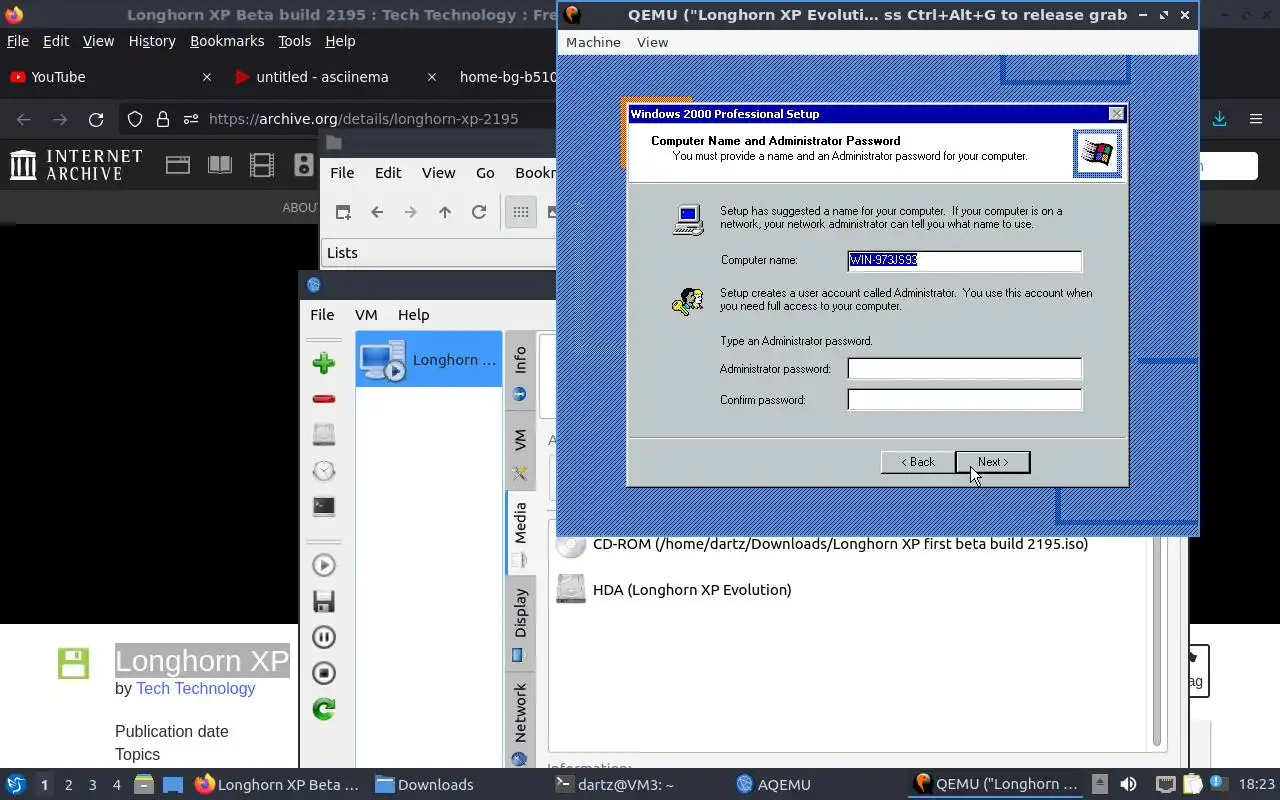The image size is (1280, 800).
Task: Open Firefox History menu
Action: [x=152, y=41]
